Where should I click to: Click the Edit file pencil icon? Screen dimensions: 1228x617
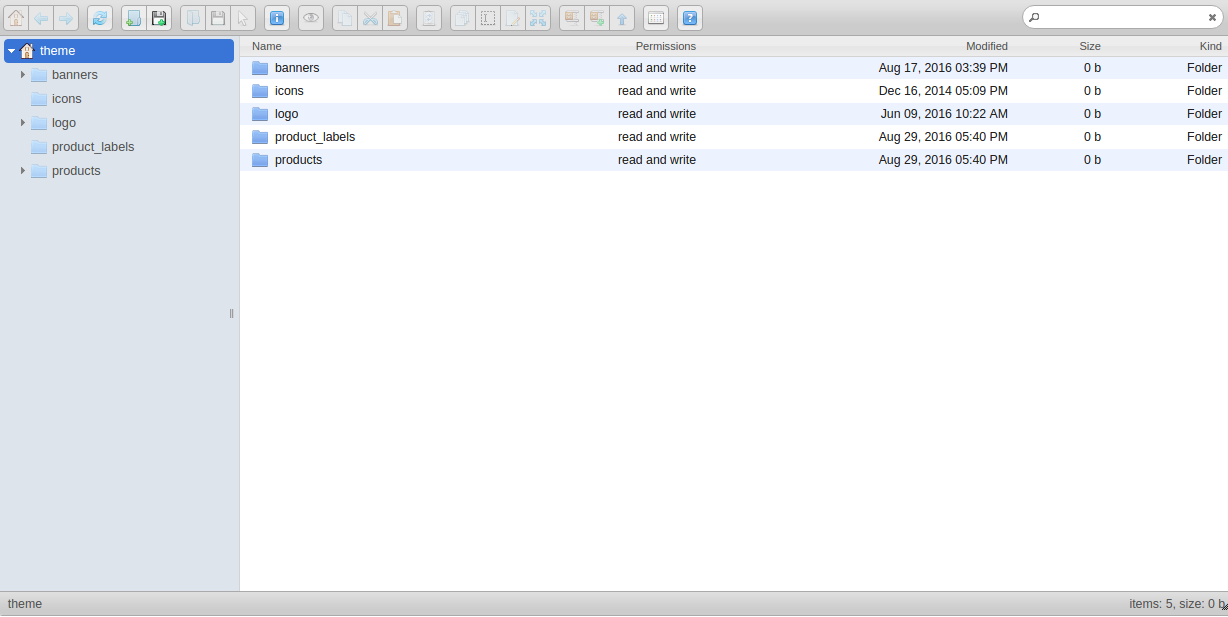point(513,18)
